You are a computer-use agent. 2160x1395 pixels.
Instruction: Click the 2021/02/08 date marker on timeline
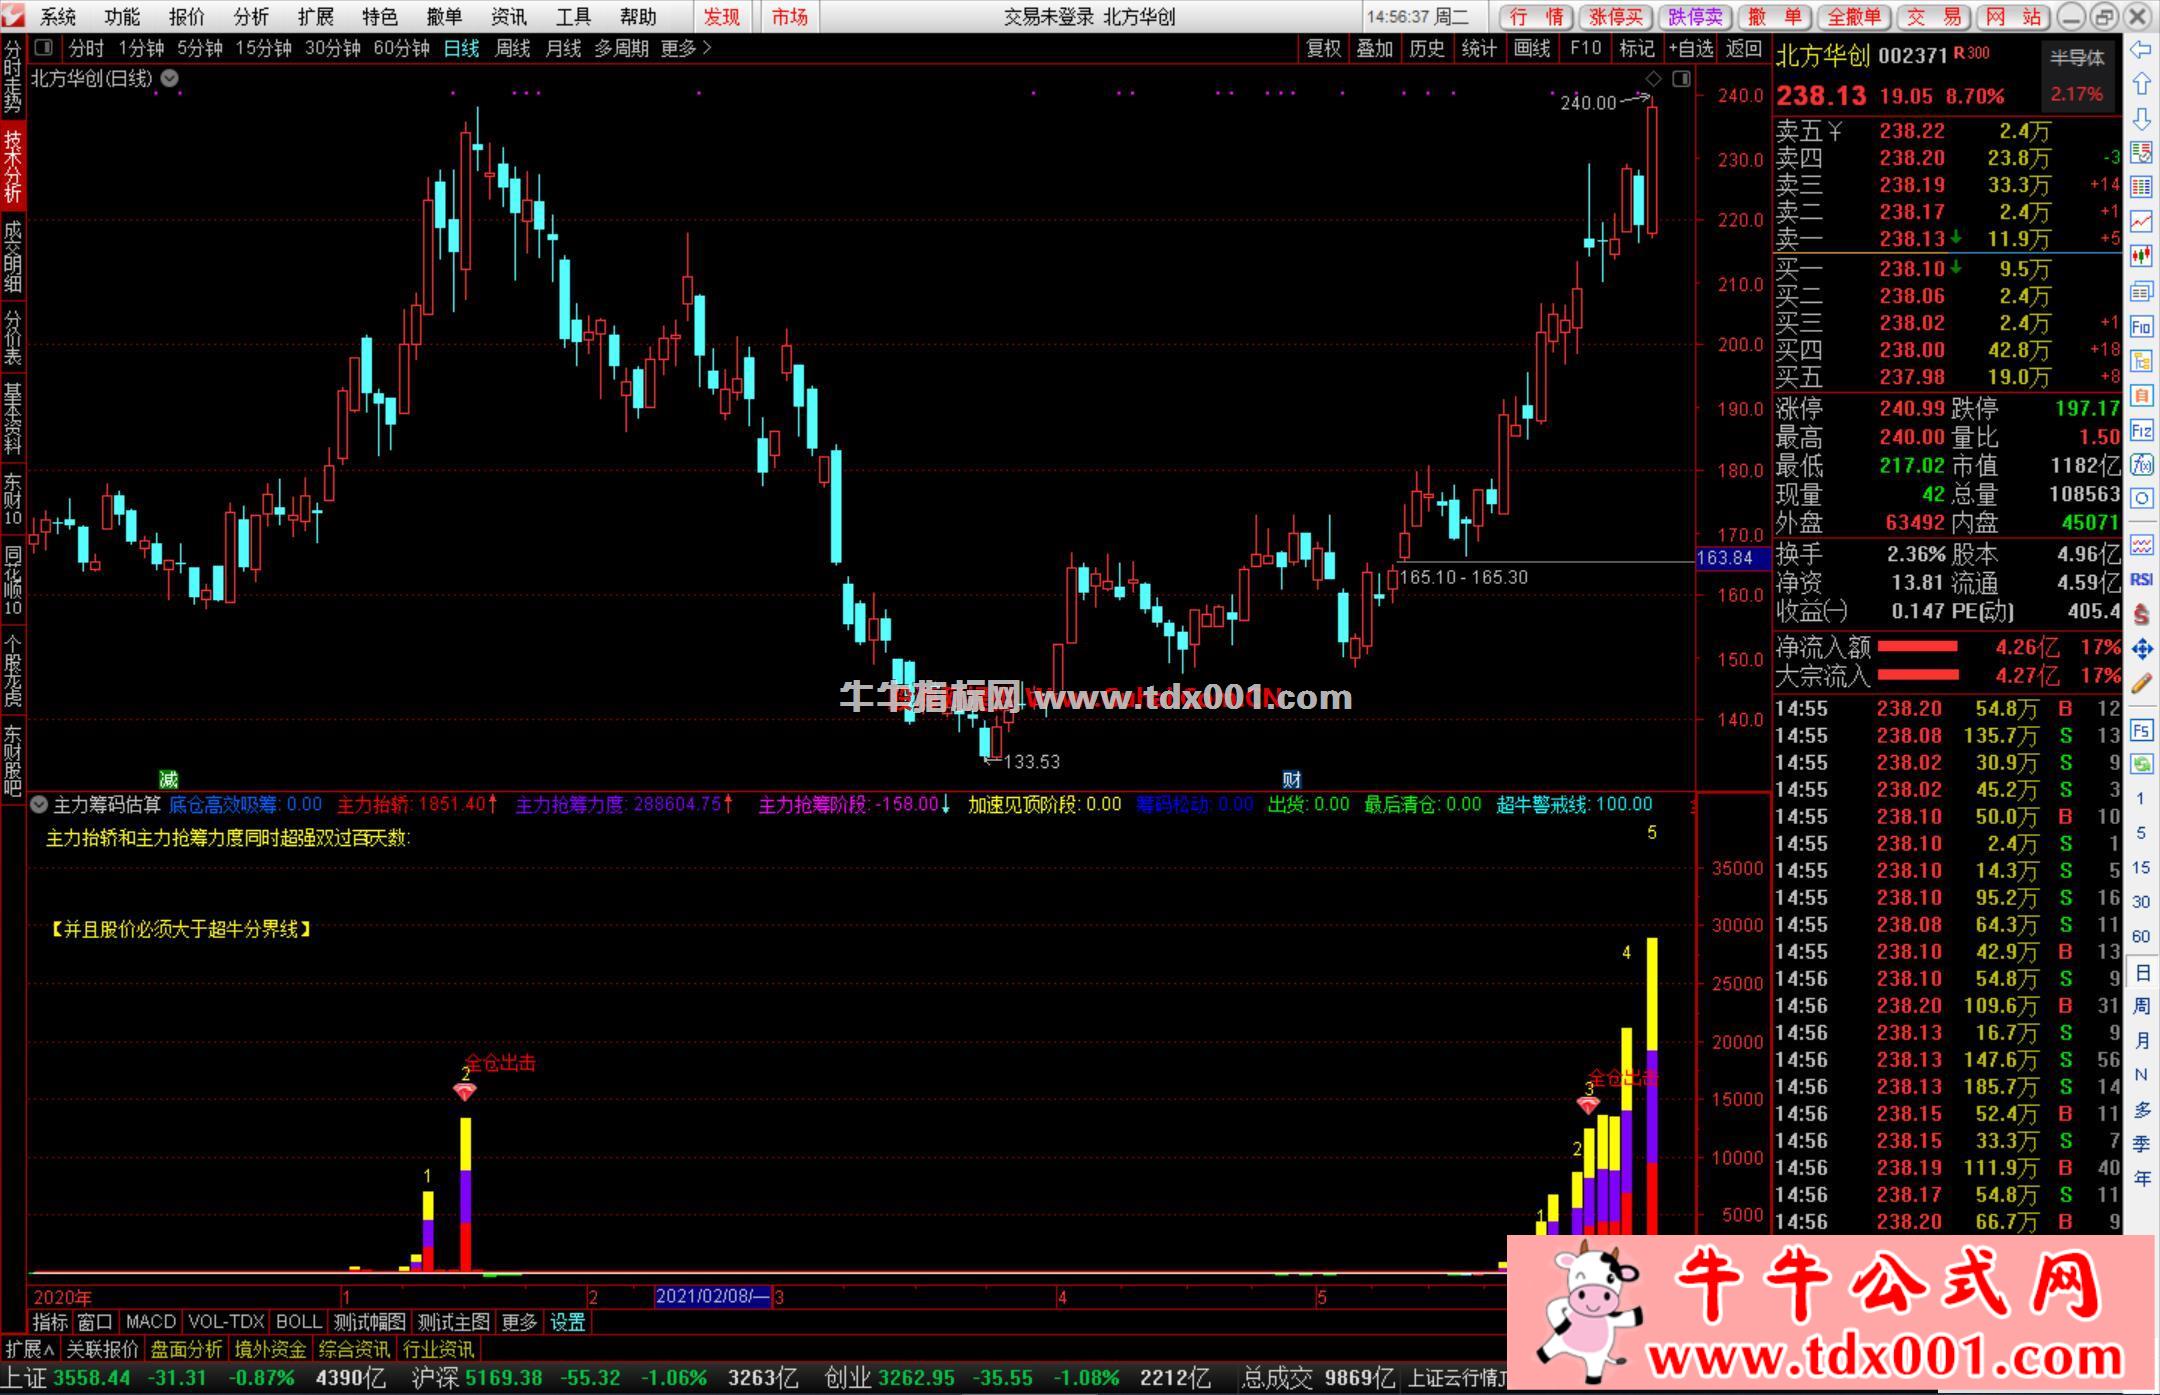pos(712,1297)
